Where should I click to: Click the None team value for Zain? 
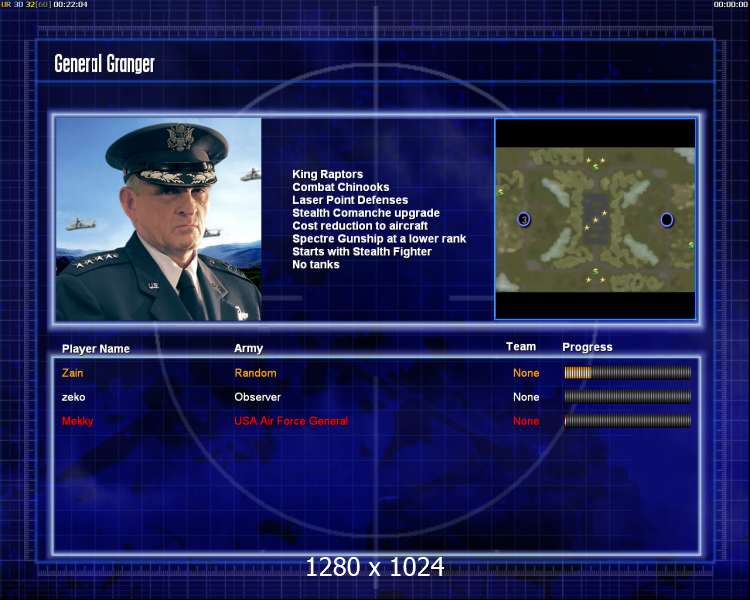(x=526, y=373)
